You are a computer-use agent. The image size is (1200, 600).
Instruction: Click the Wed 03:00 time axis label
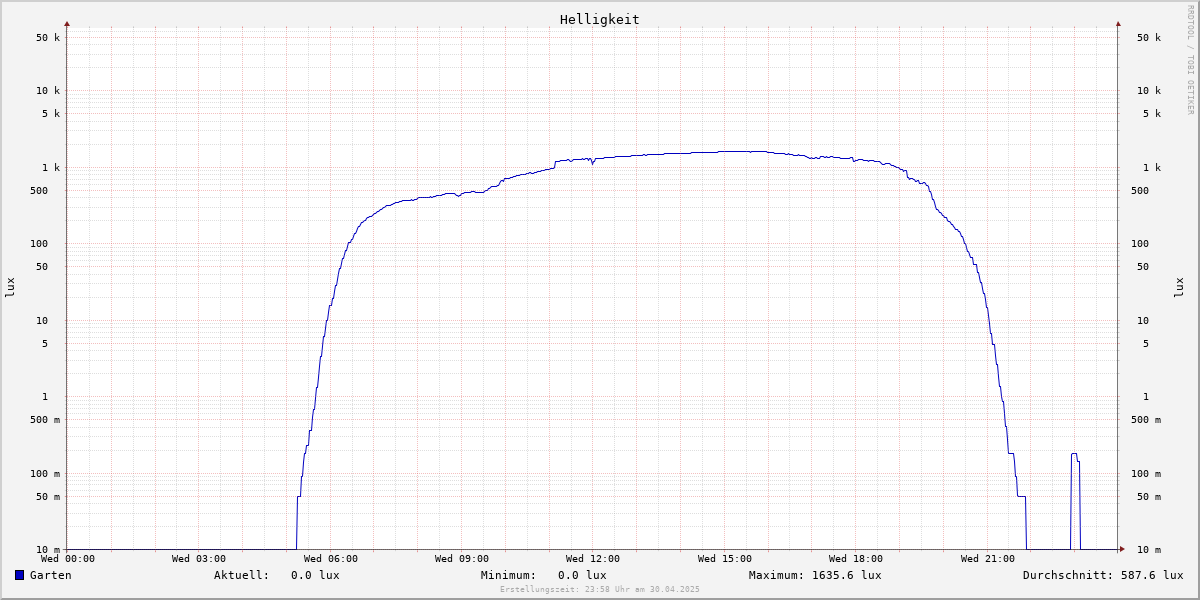199,559
